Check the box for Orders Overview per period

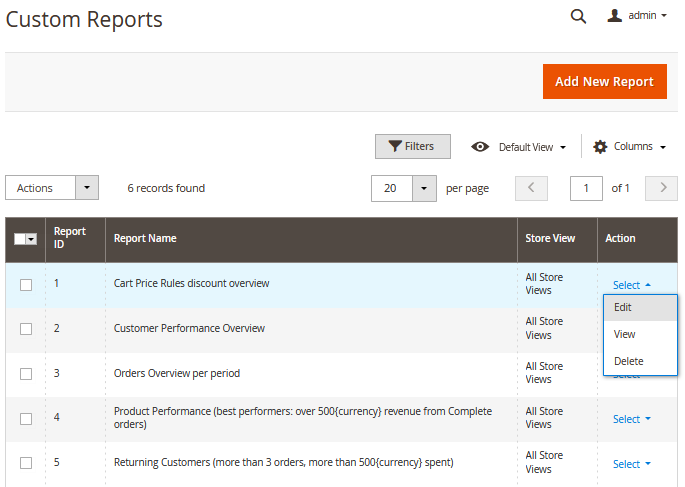click(26, 374)
